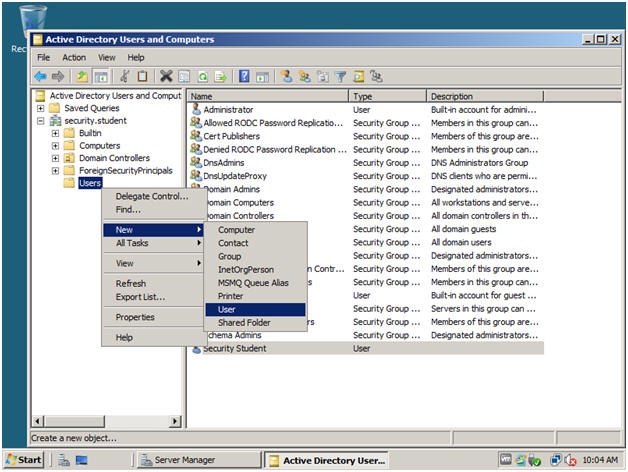Sort list by the Name column header
Image resolution: width=628 pixels, height=472 pixels.
click(x=268, y=96)
